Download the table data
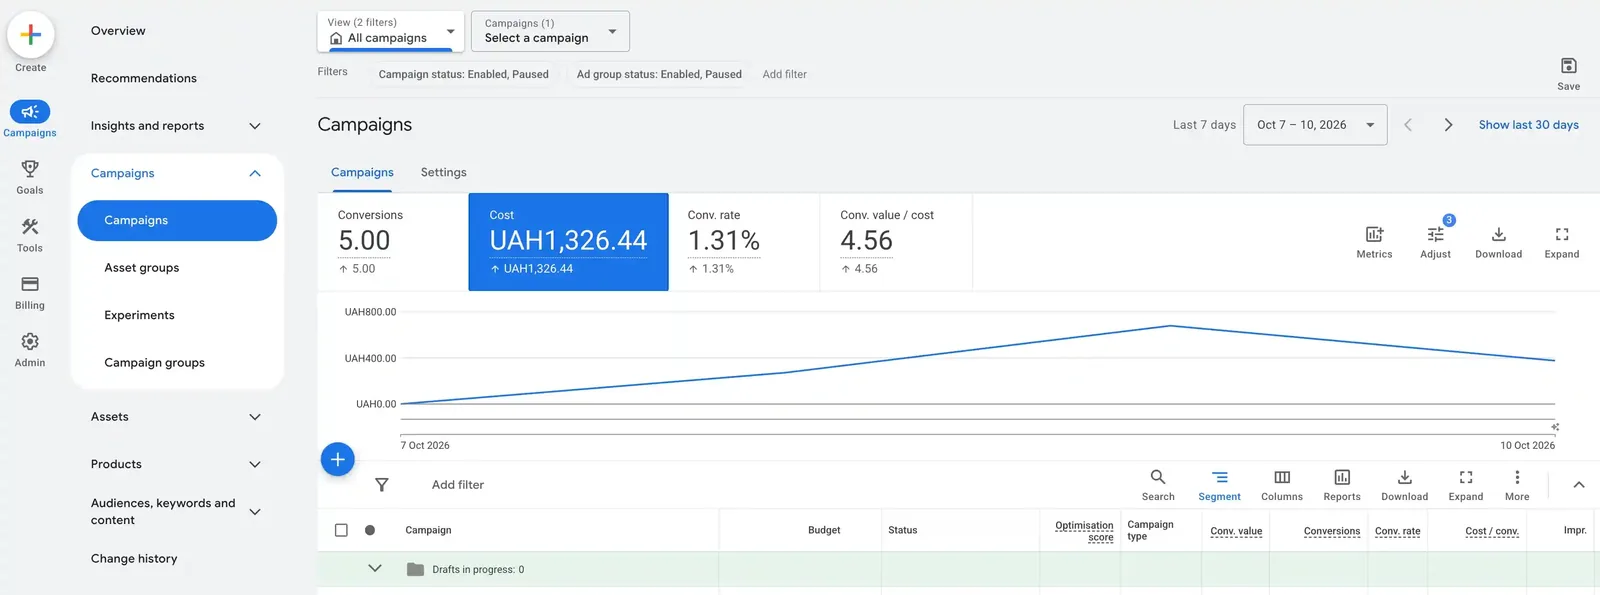Screen dimensions: 1600x595 coord(1404,485)
